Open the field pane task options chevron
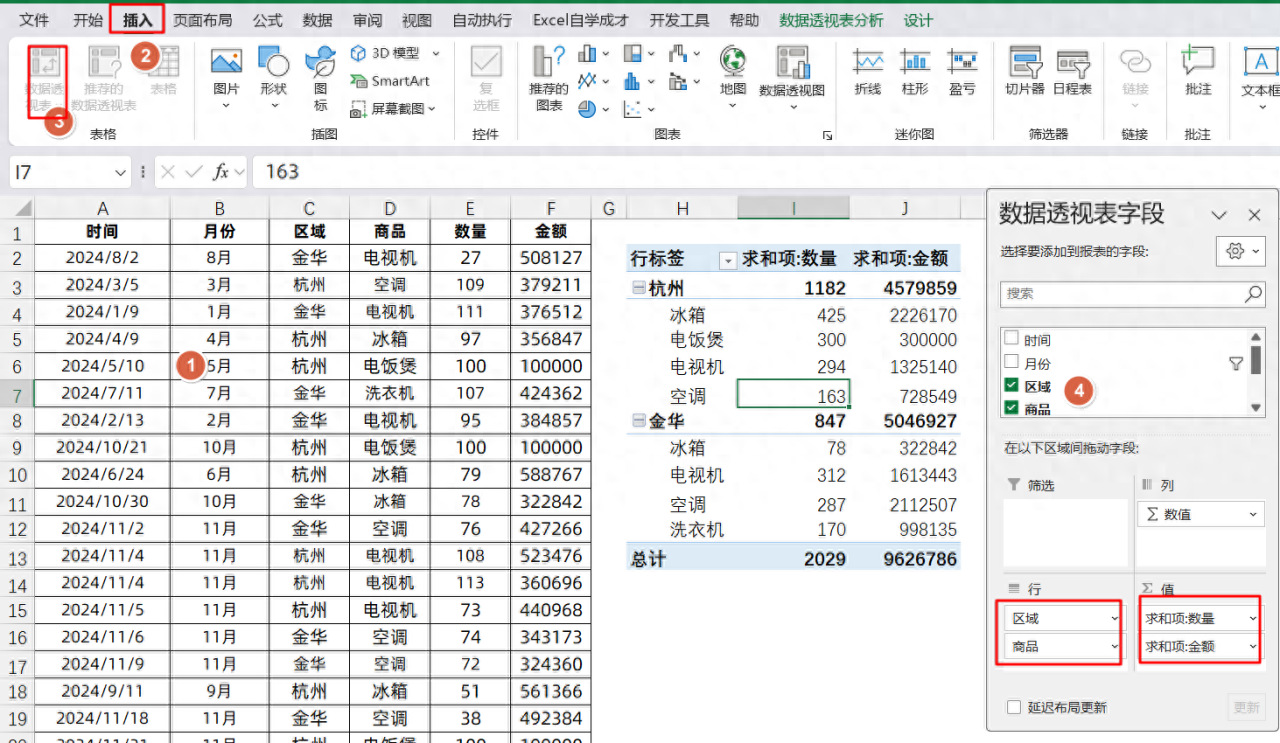 [x=1219, y=215]
